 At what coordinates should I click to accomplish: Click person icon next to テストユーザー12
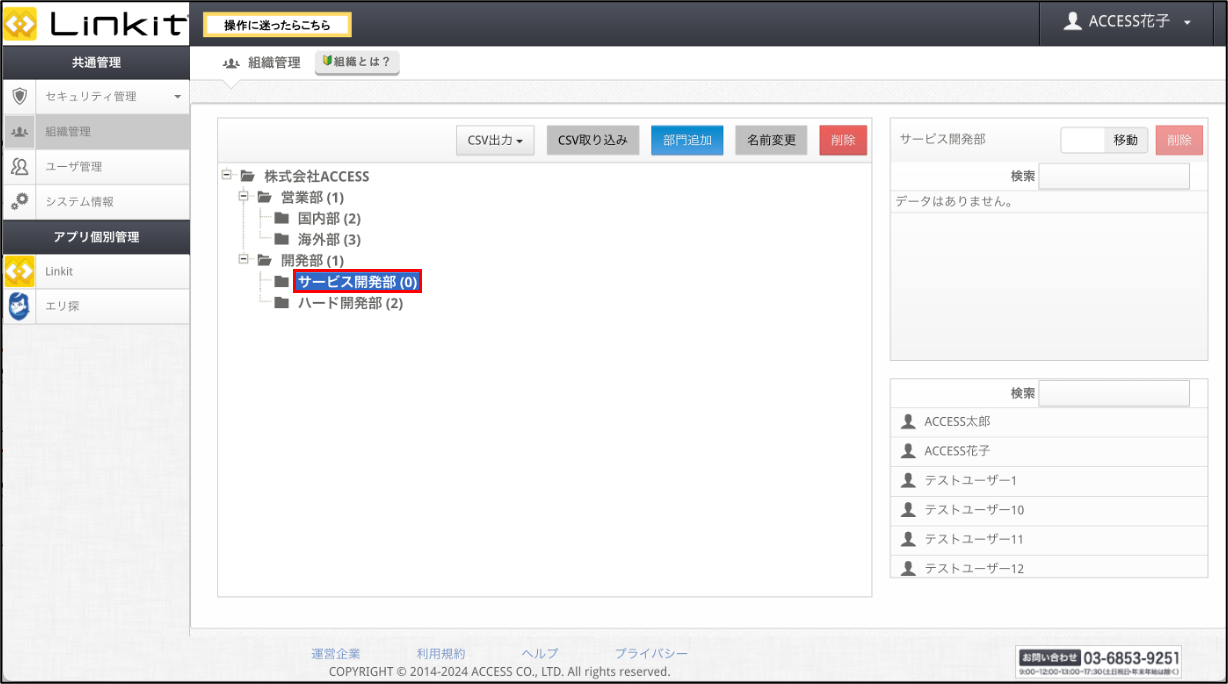click(908, 567)
